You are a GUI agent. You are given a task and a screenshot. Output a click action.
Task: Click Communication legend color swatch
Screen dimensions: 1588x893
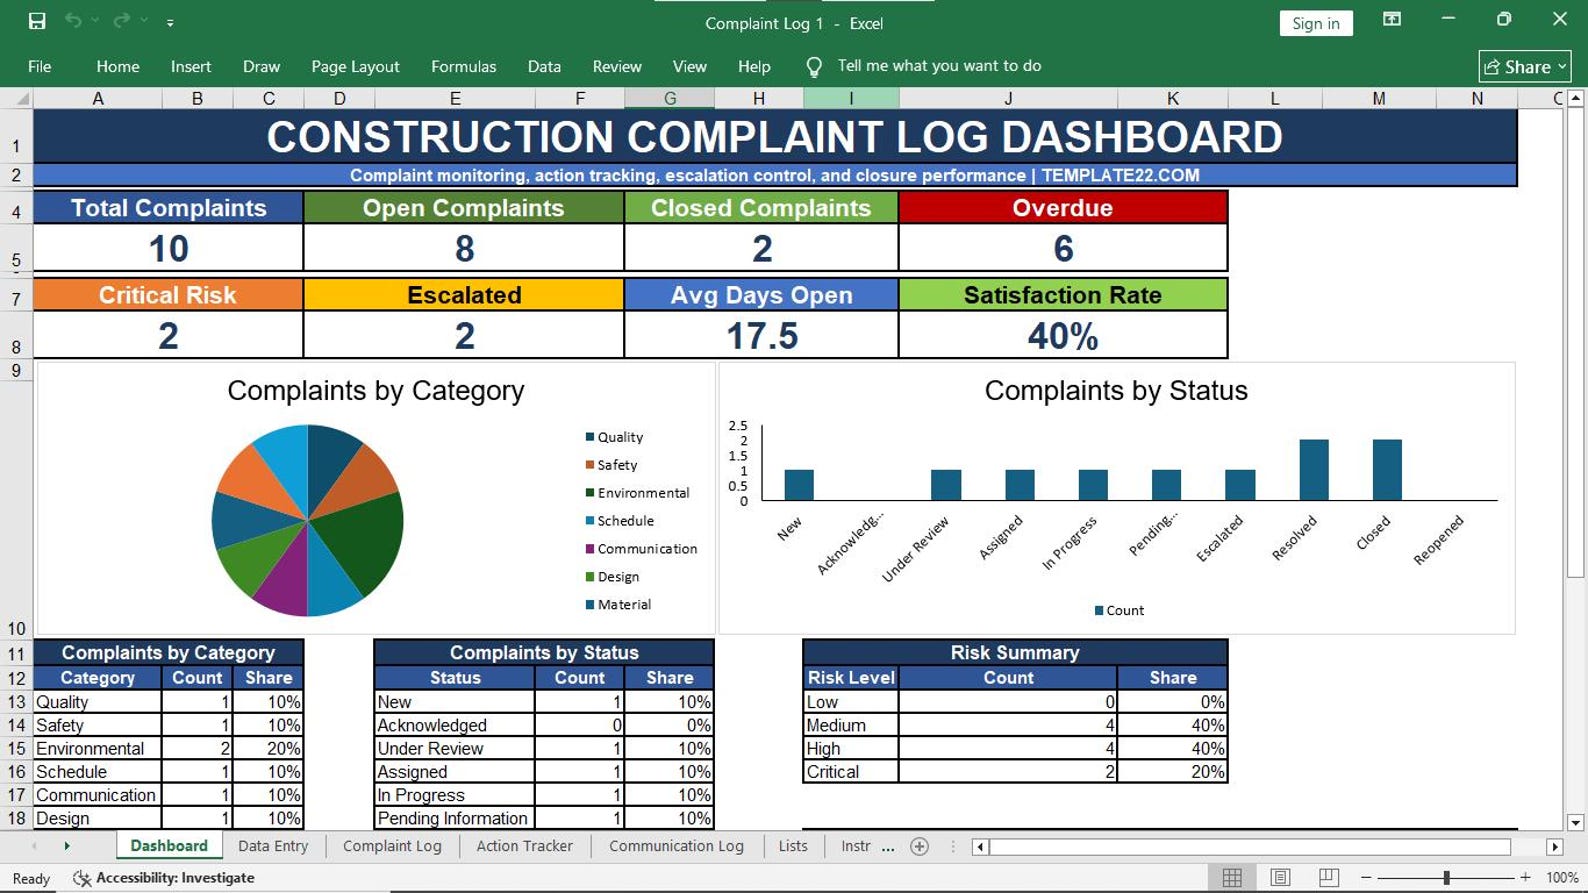590,549
